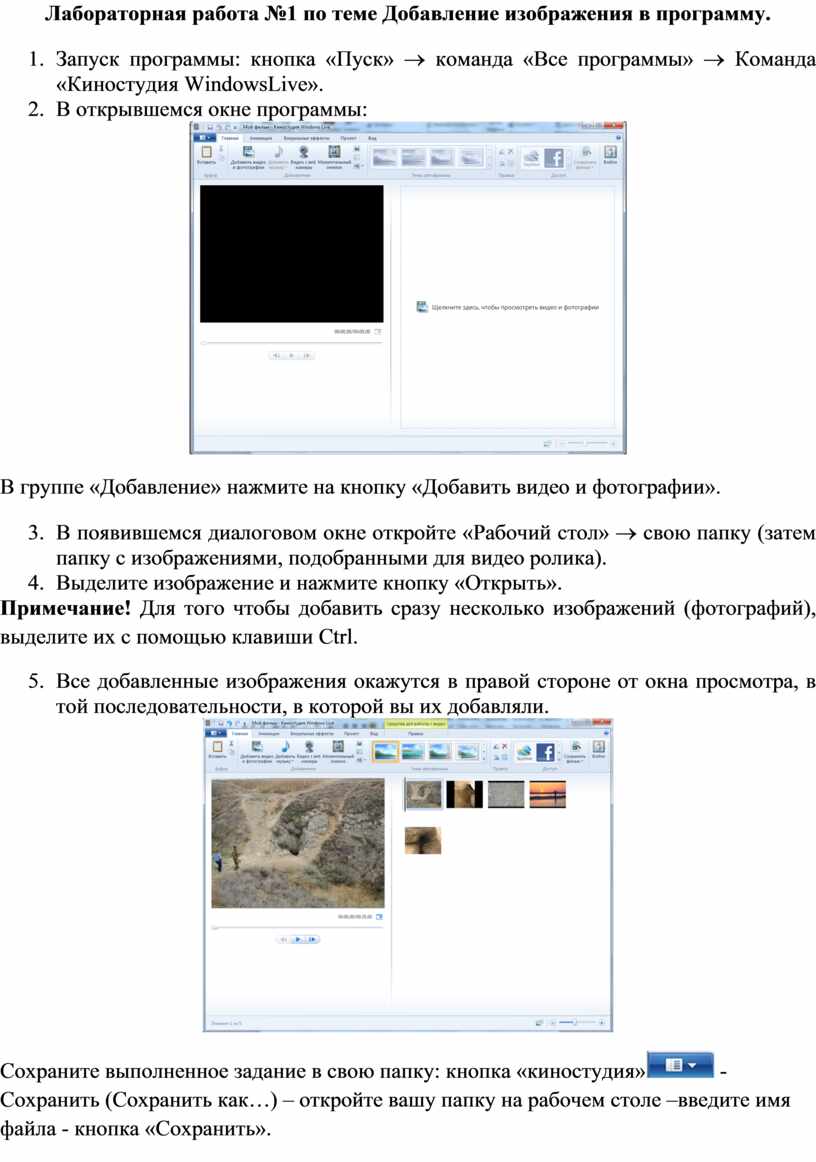The height and width of the screenshot is (1162, 816).
Task: Click the Paste icon in the black-preview window
Action: pyautogui.click(x=206, y=154)
